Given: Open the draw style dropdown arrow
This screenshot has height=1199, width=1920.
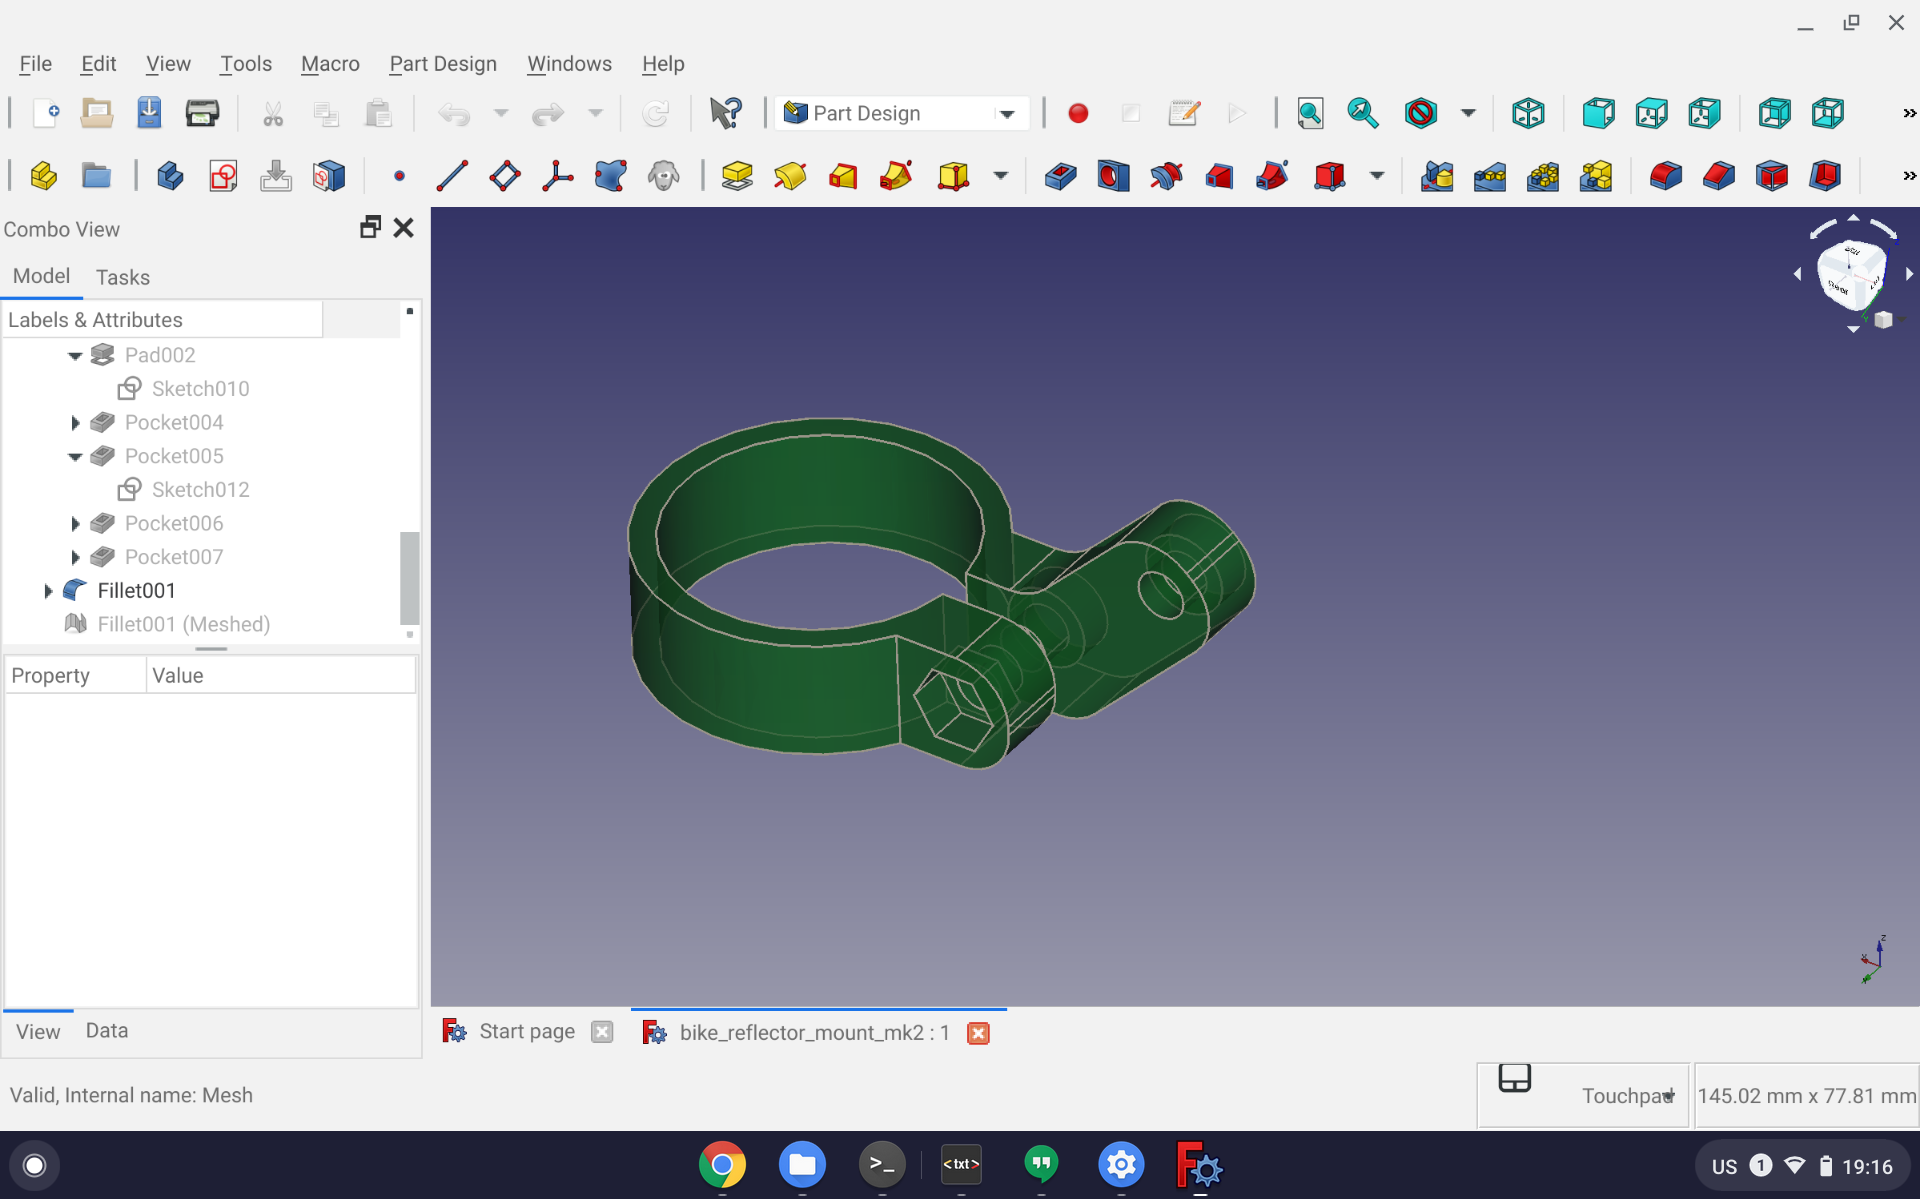Looking at the screenshot, I should (1468, 113).
